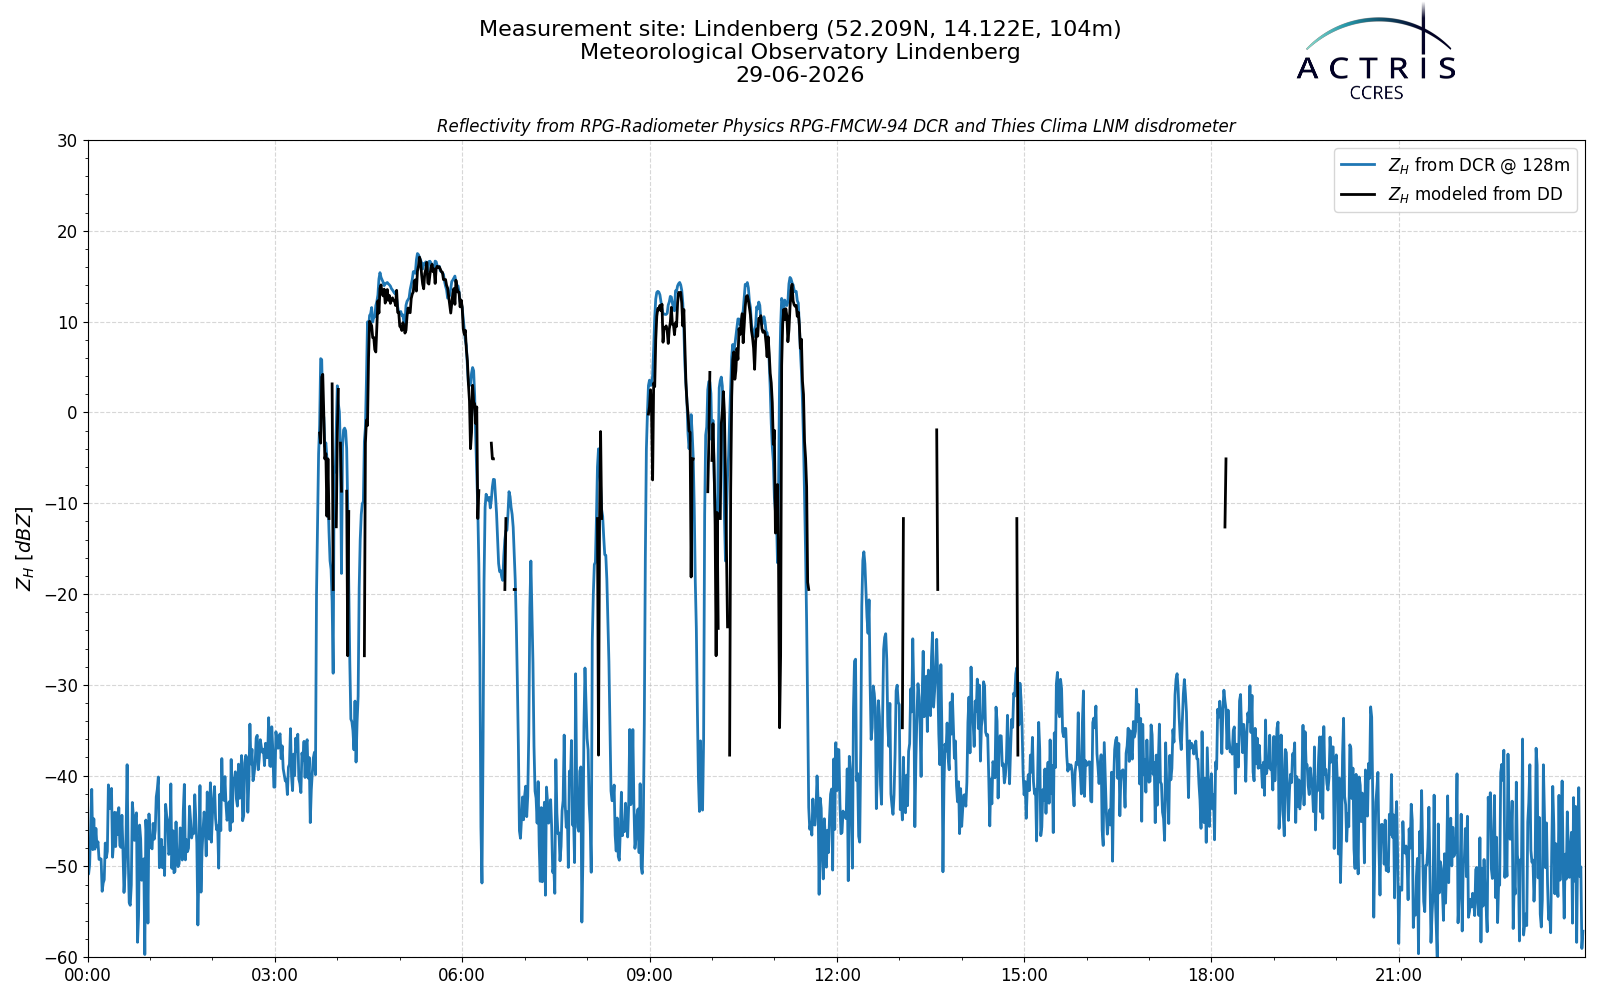
Task: Click the x-axis tick label 06:00
Action: [462, 975]
